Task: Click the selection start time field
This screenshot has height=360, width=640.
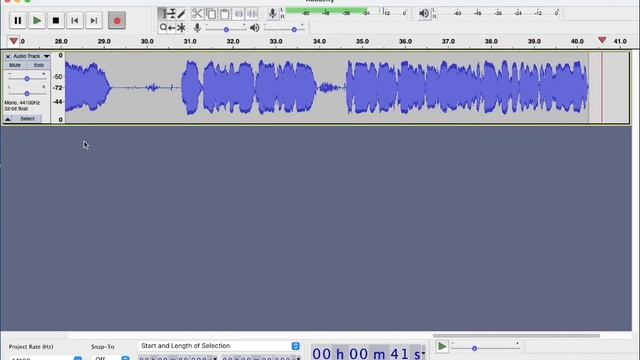Action: pos(178,358)
